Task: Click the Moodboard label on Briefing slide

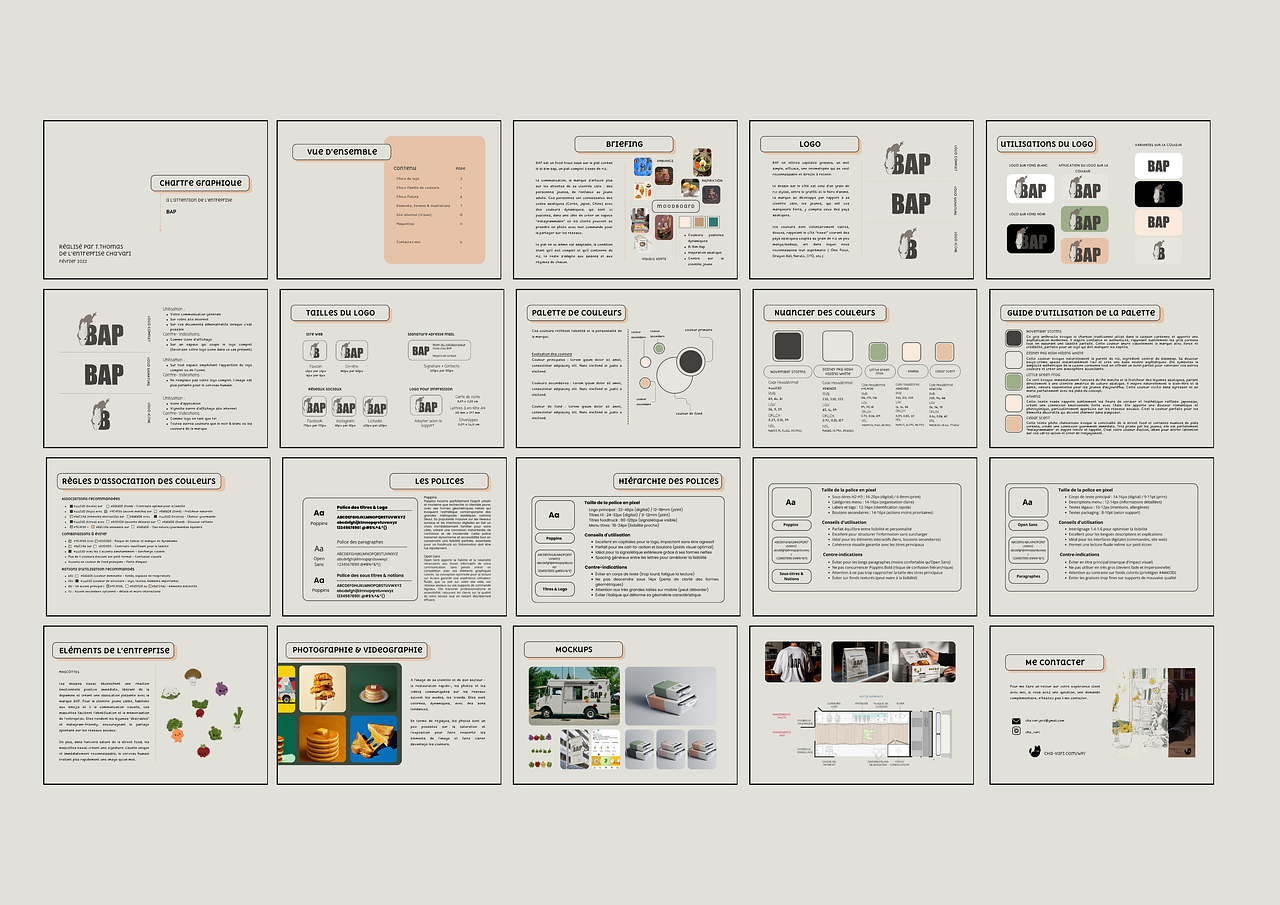Action: pyautogui.click(x=675, y=206)
